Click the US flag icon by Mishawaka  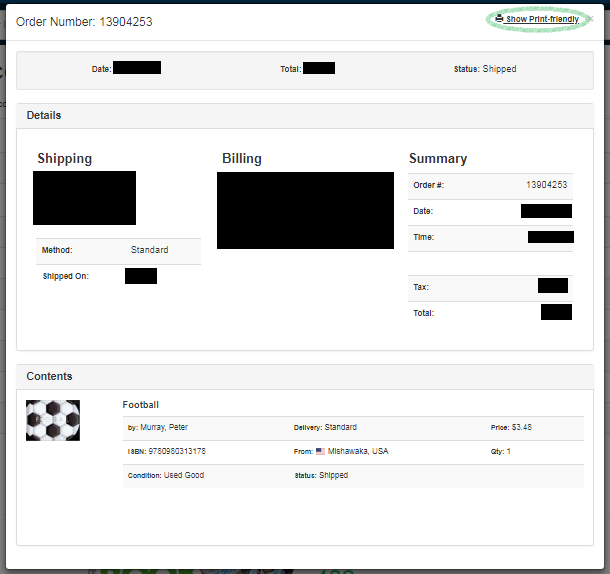click(320, 451)
